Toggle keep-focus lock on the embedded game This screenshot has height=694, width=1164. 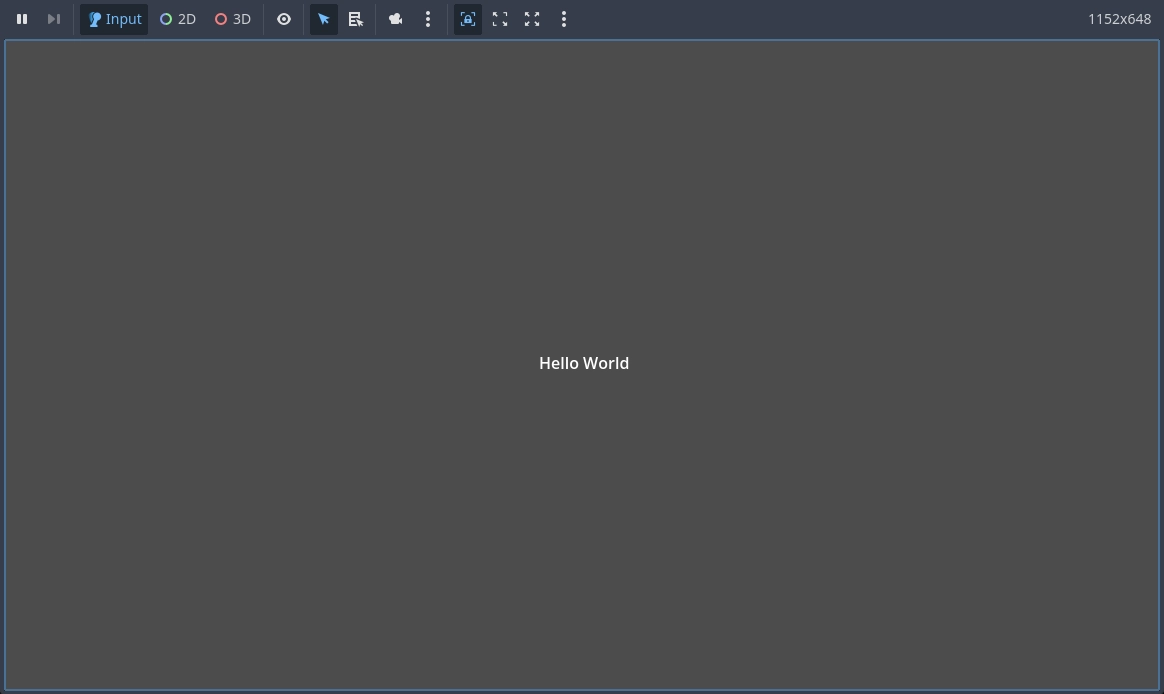tap(468, 19)
